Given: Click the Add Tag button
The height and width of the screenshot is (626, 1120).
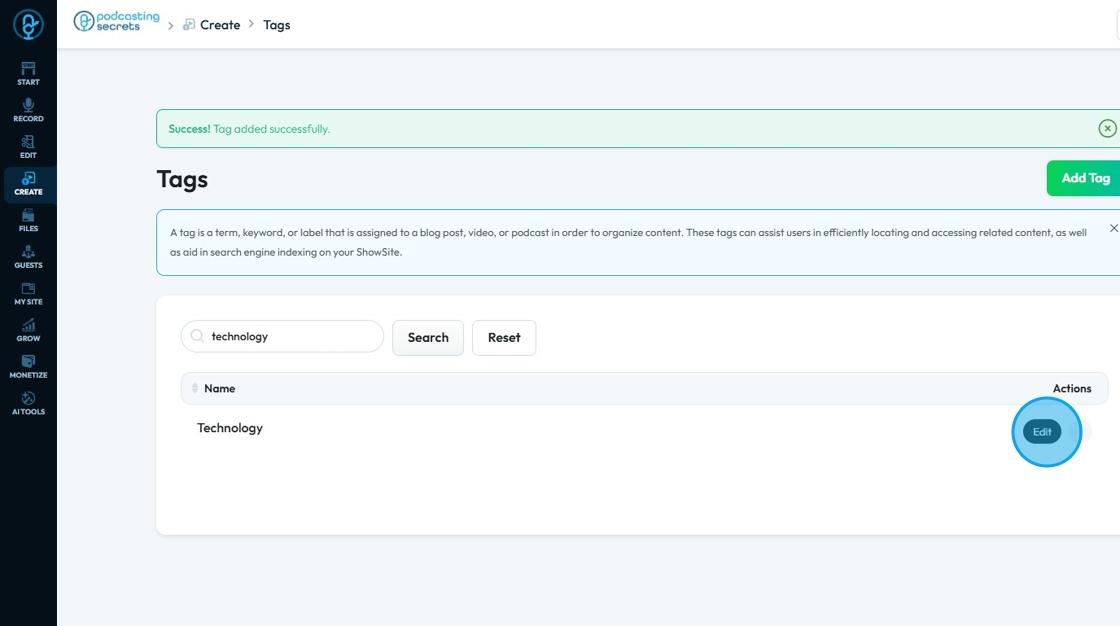Looking at the screenshot, I should click(1085, 178).
